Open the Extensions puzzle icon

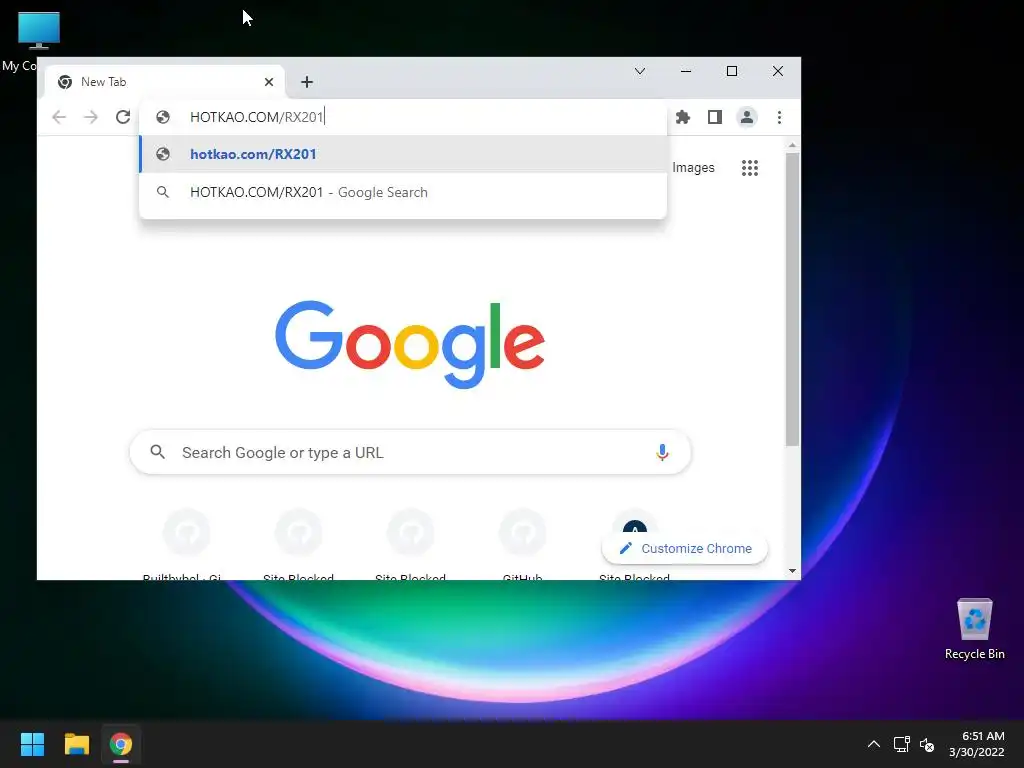[x=682, y=117]
